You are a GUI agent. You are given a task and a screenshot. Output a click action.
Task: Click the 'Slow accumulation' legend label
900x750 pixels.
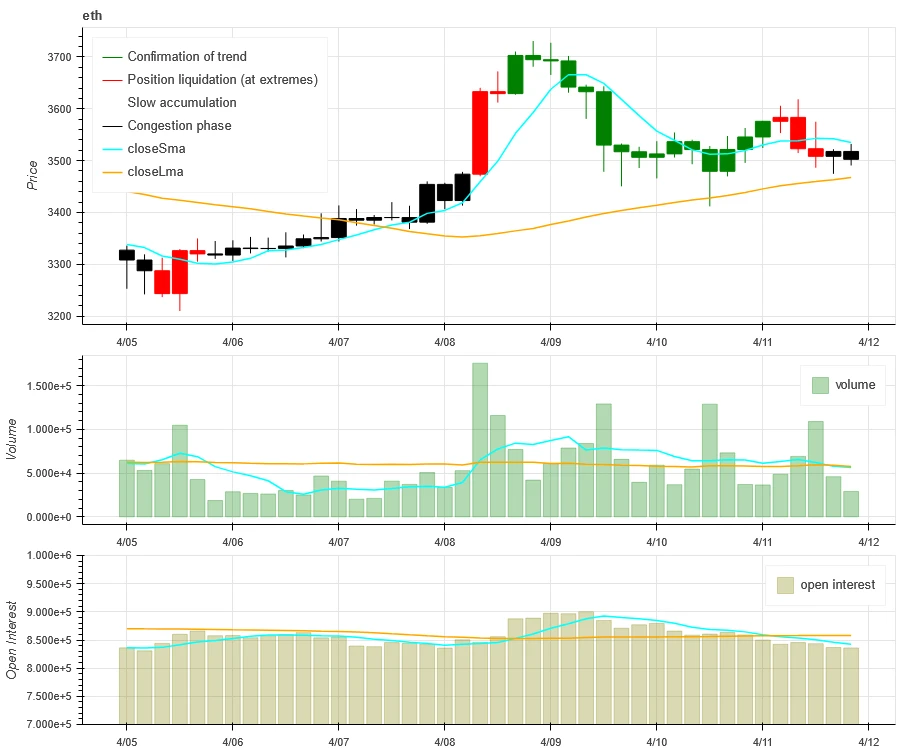(x=182, y=103)
